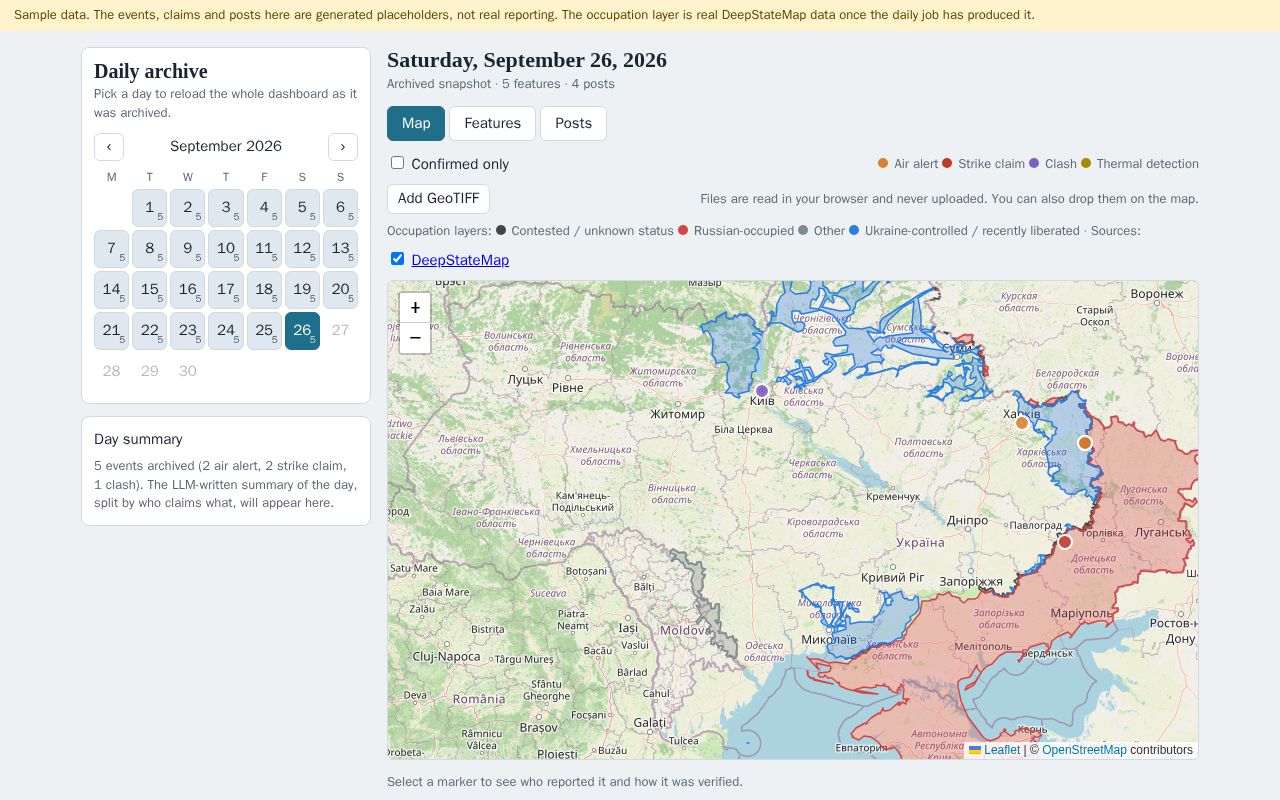Image resolution: width=1280 pixels, height=800 pixels.
Task: Pick September 15 in the archive calendar
Action: pos(149,290)
